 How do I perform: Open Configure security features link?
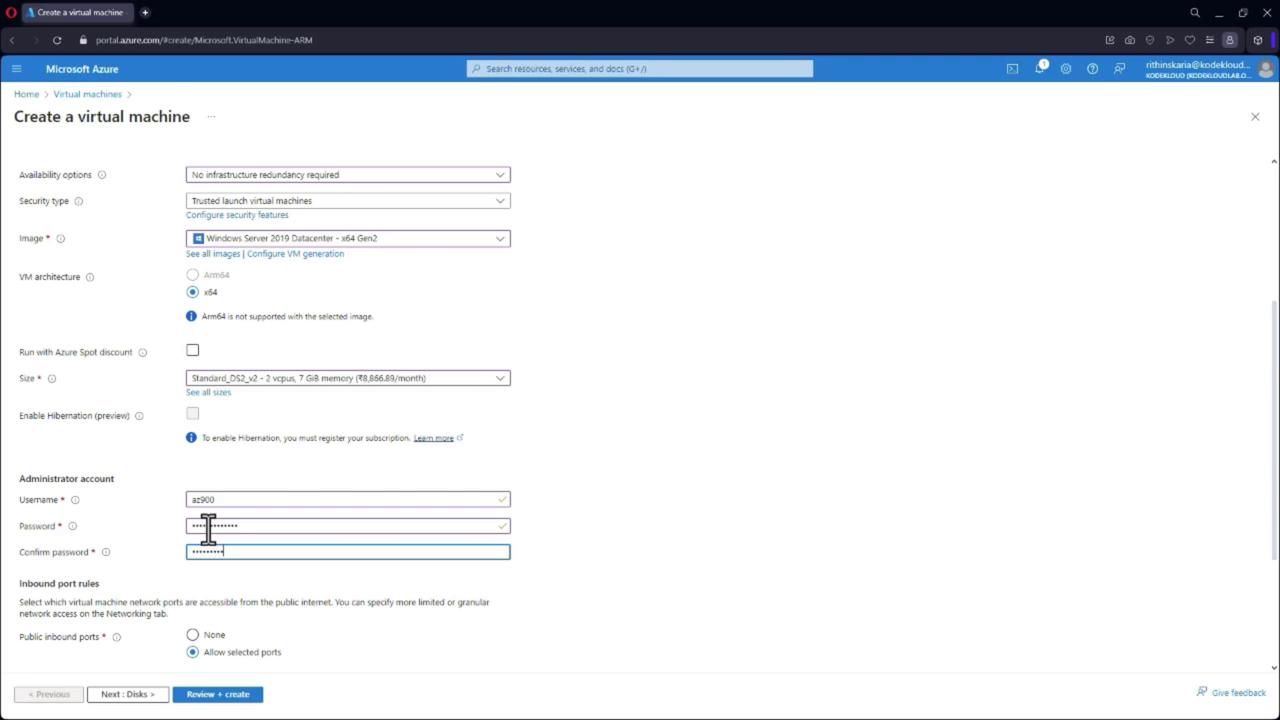click(x=237, y=215)
